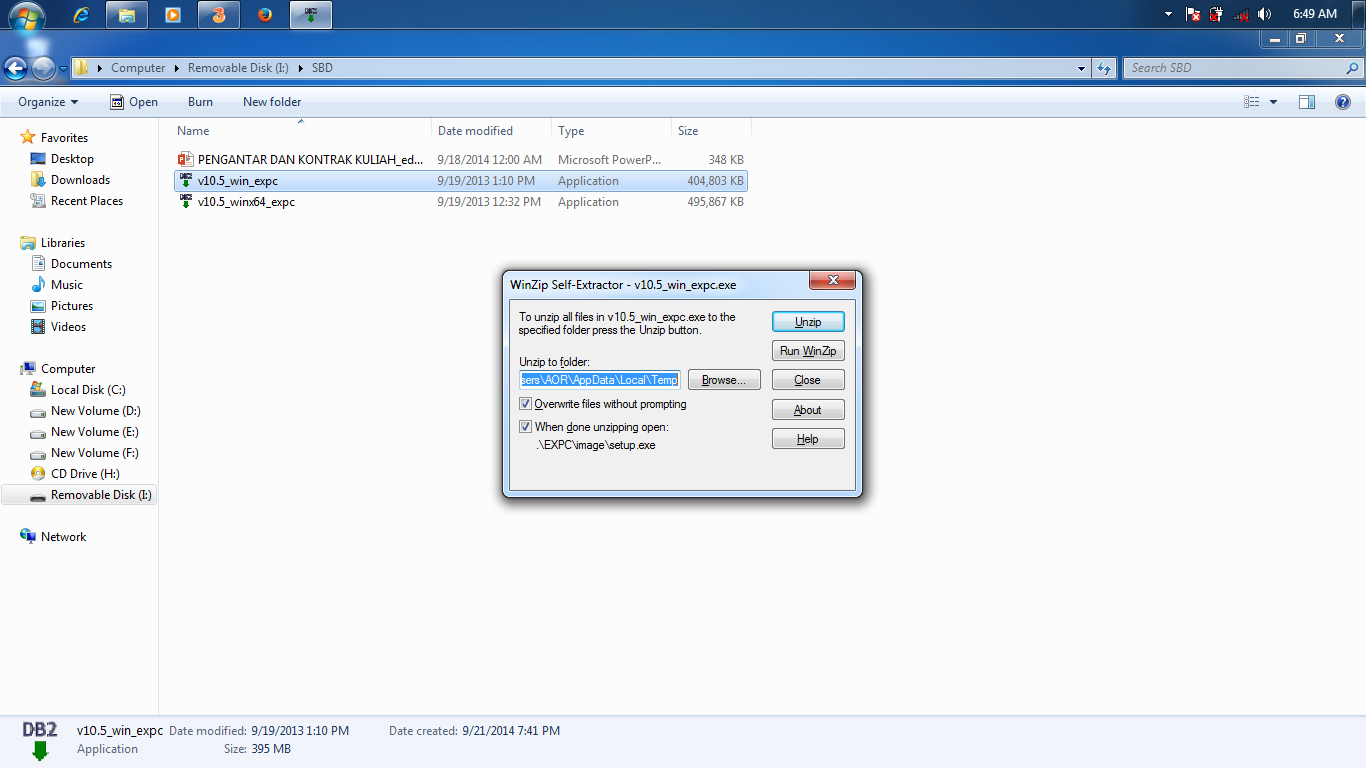Click the About button
This screenshot has width=1366, height=768.
(x=808, y=410)
